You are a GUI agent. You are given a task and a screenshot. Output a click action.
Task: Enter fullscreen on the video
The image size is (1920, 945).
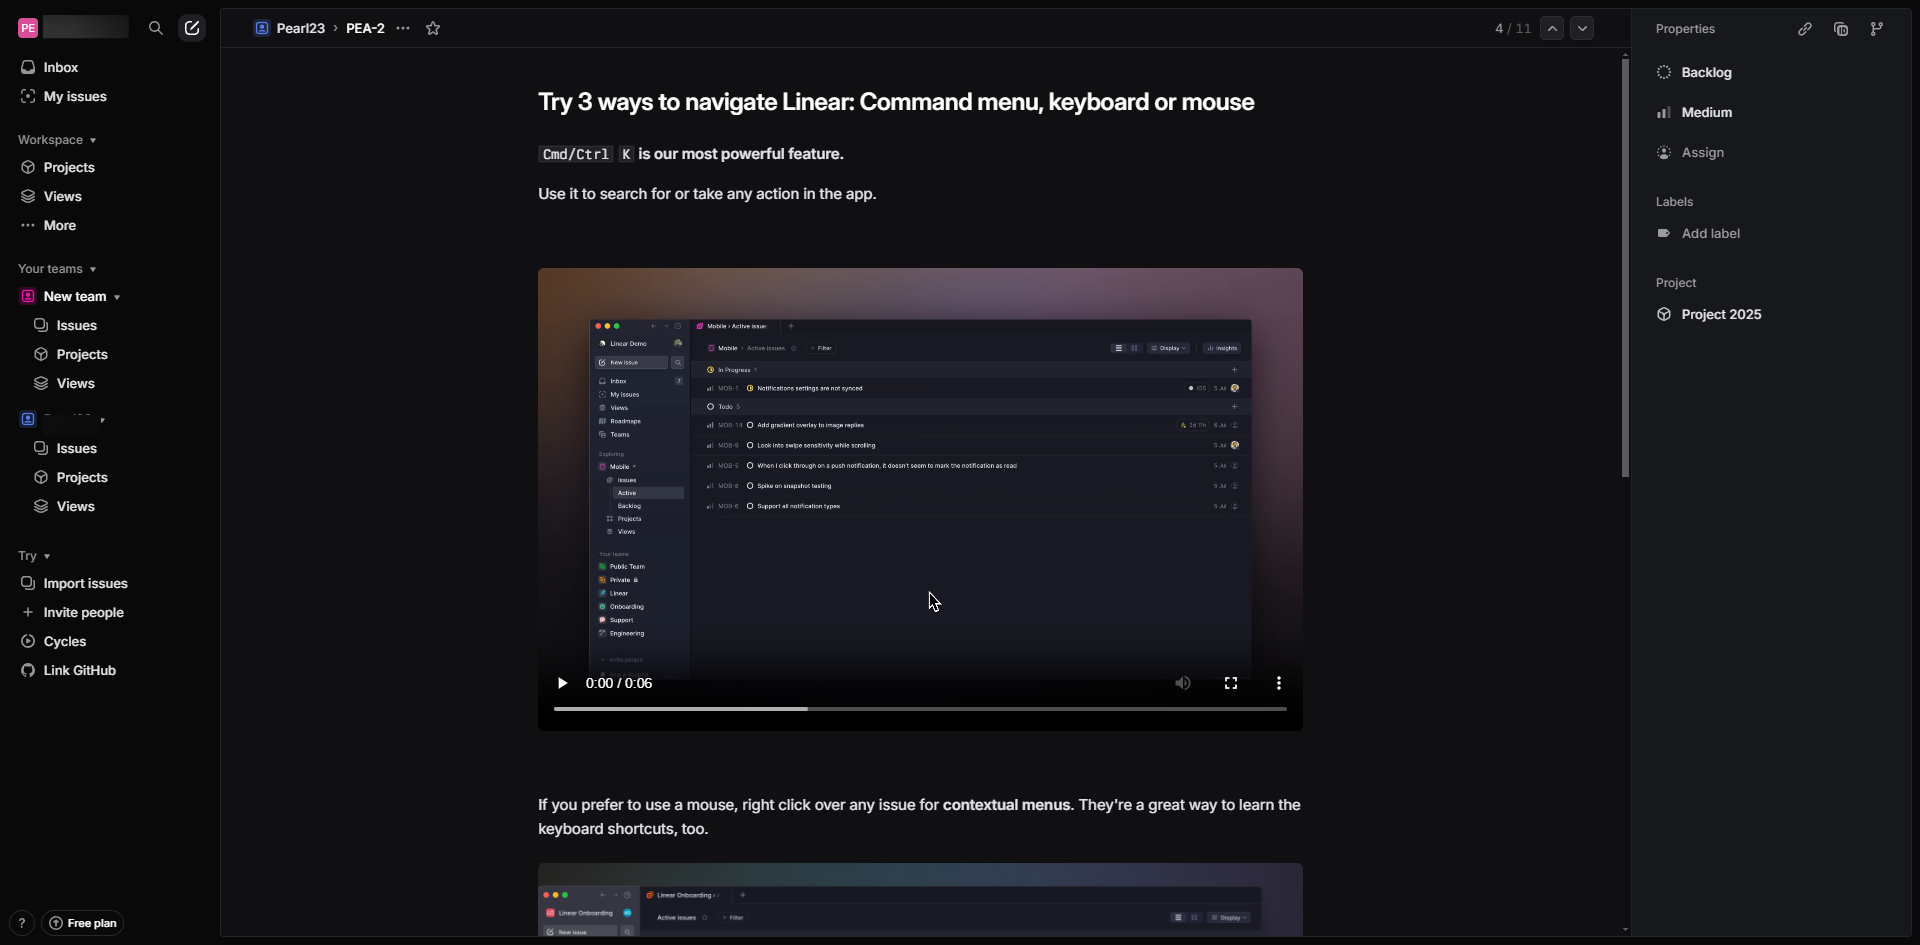(1231, 683)
